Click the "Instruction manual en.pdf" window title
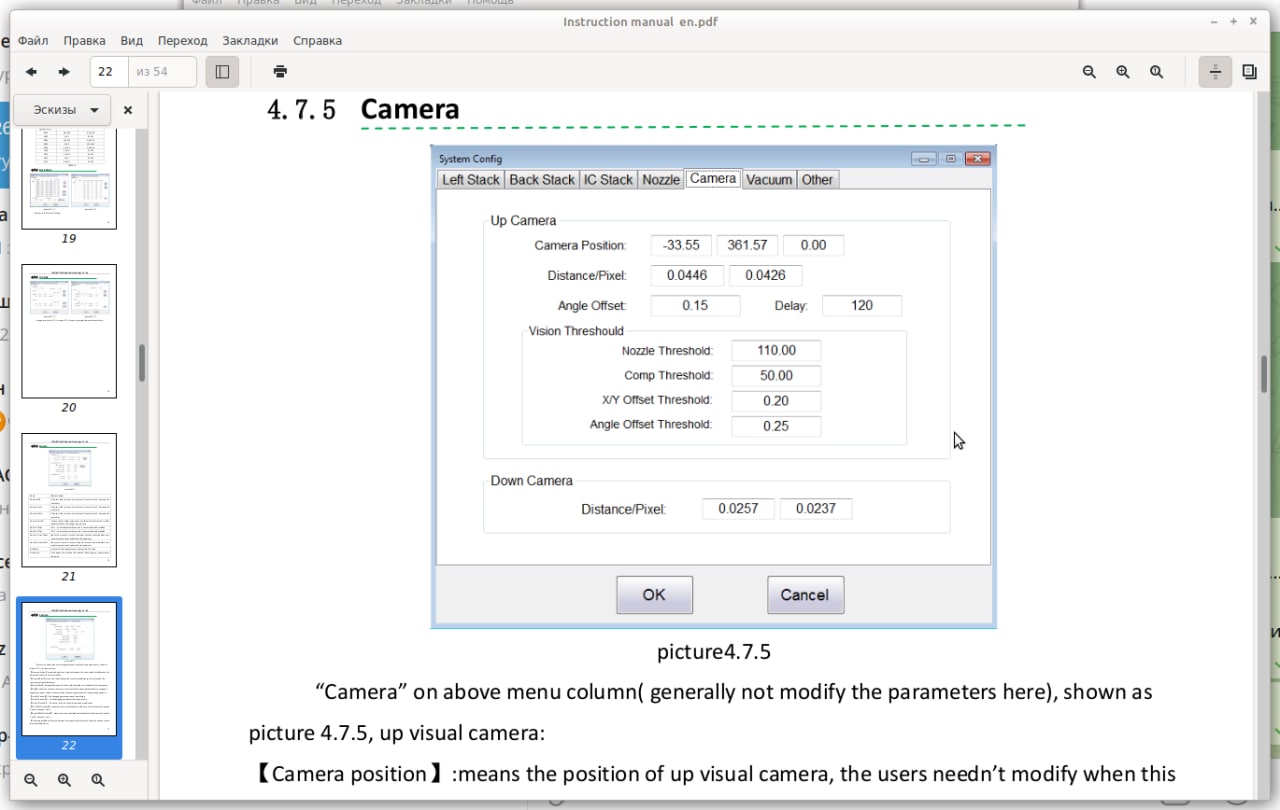Image resolution: width=1280 pixels, height=810 pixels. 640,21
